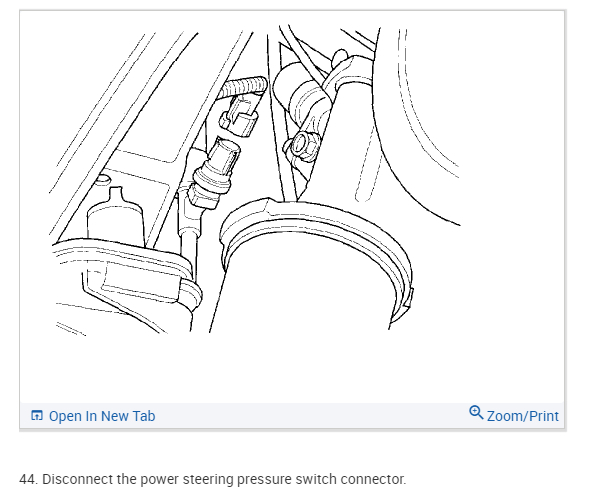This screenshot has width=596, height=499.
Task: Click the pressure switch sensor body in the diagram
Action: 214,173
